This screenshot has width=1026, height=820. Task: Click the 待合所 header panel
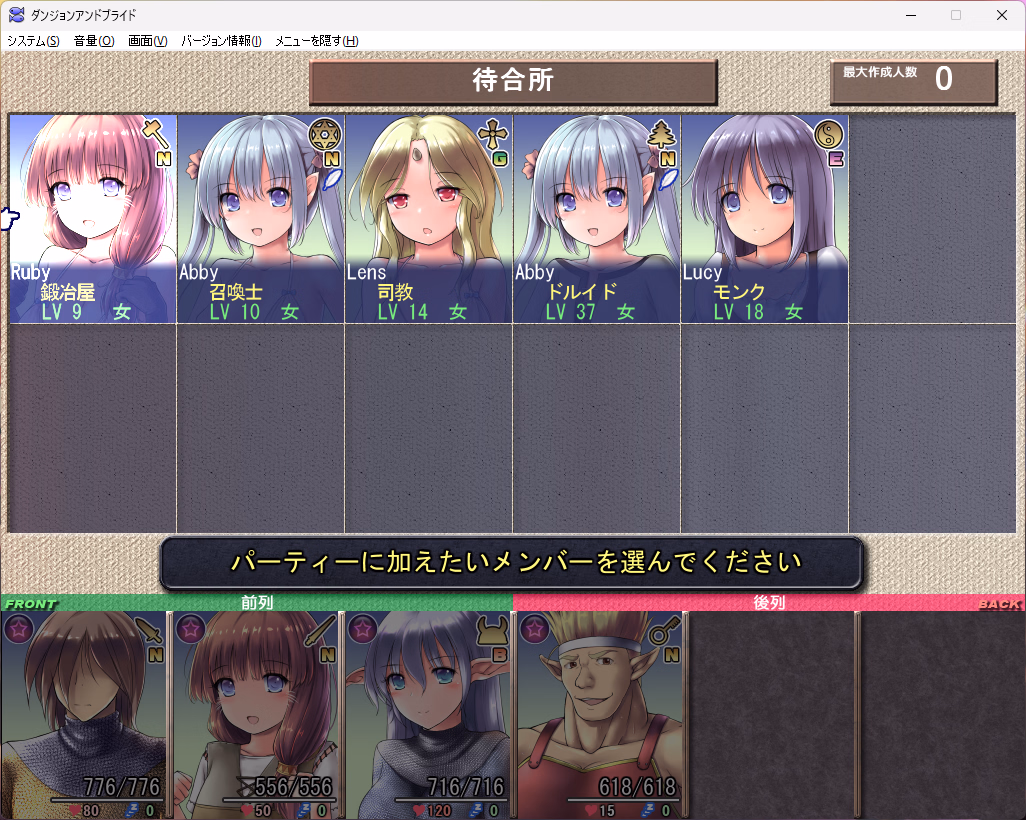[x=513, y=82]
